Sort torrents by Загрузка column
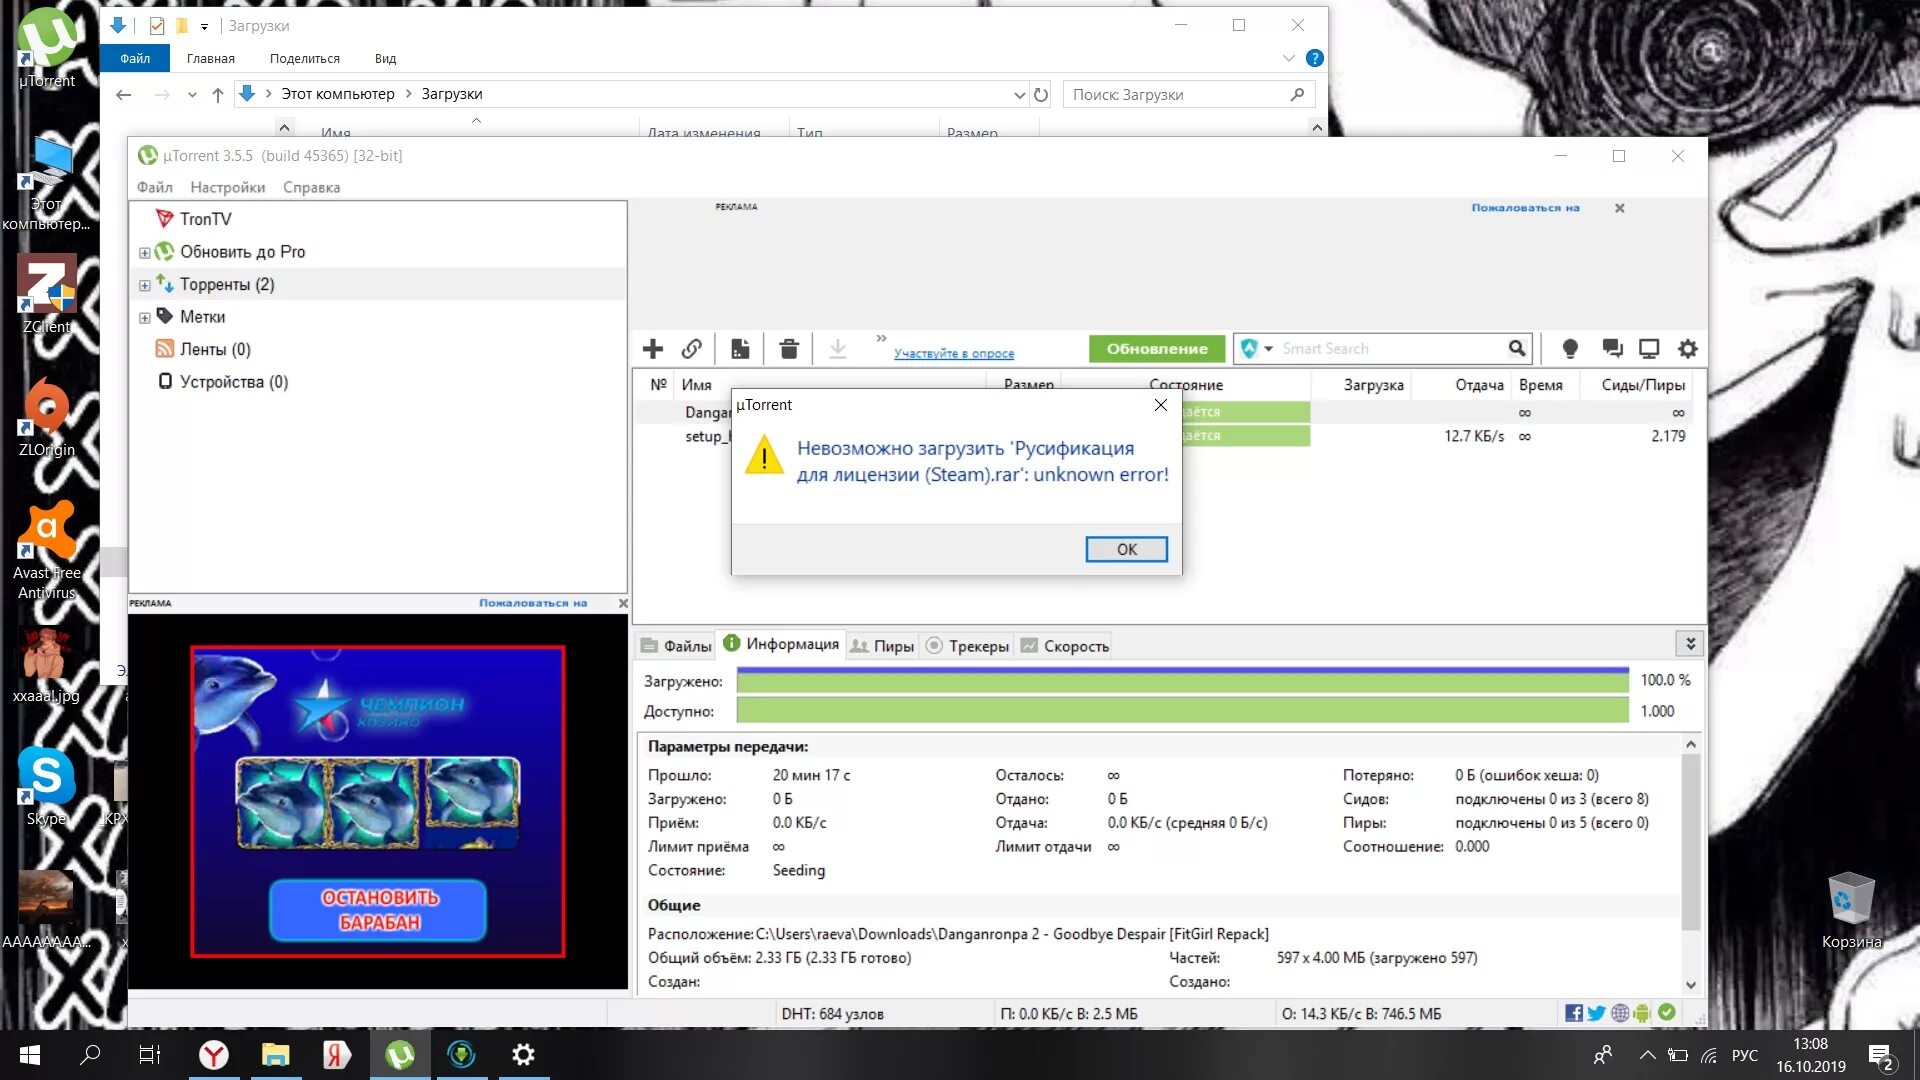This screenshot has height=1080, width=1920. click(x=1372, y=385)
